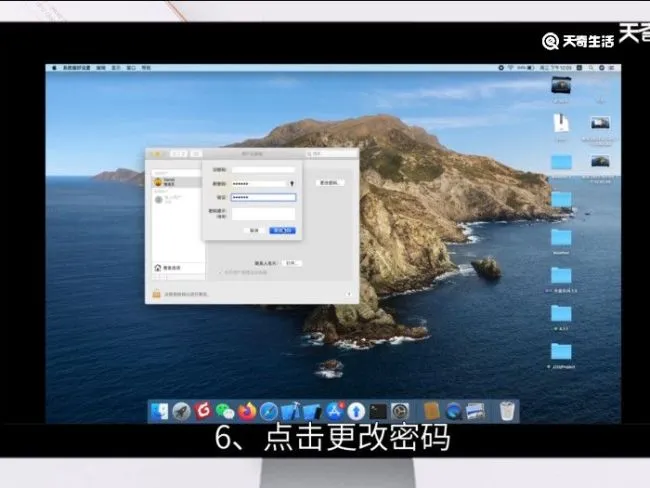Viewport: 650px width, 488px height.
Task: Open the second menu bar item 编辑
Action: (x=101, y=68)
